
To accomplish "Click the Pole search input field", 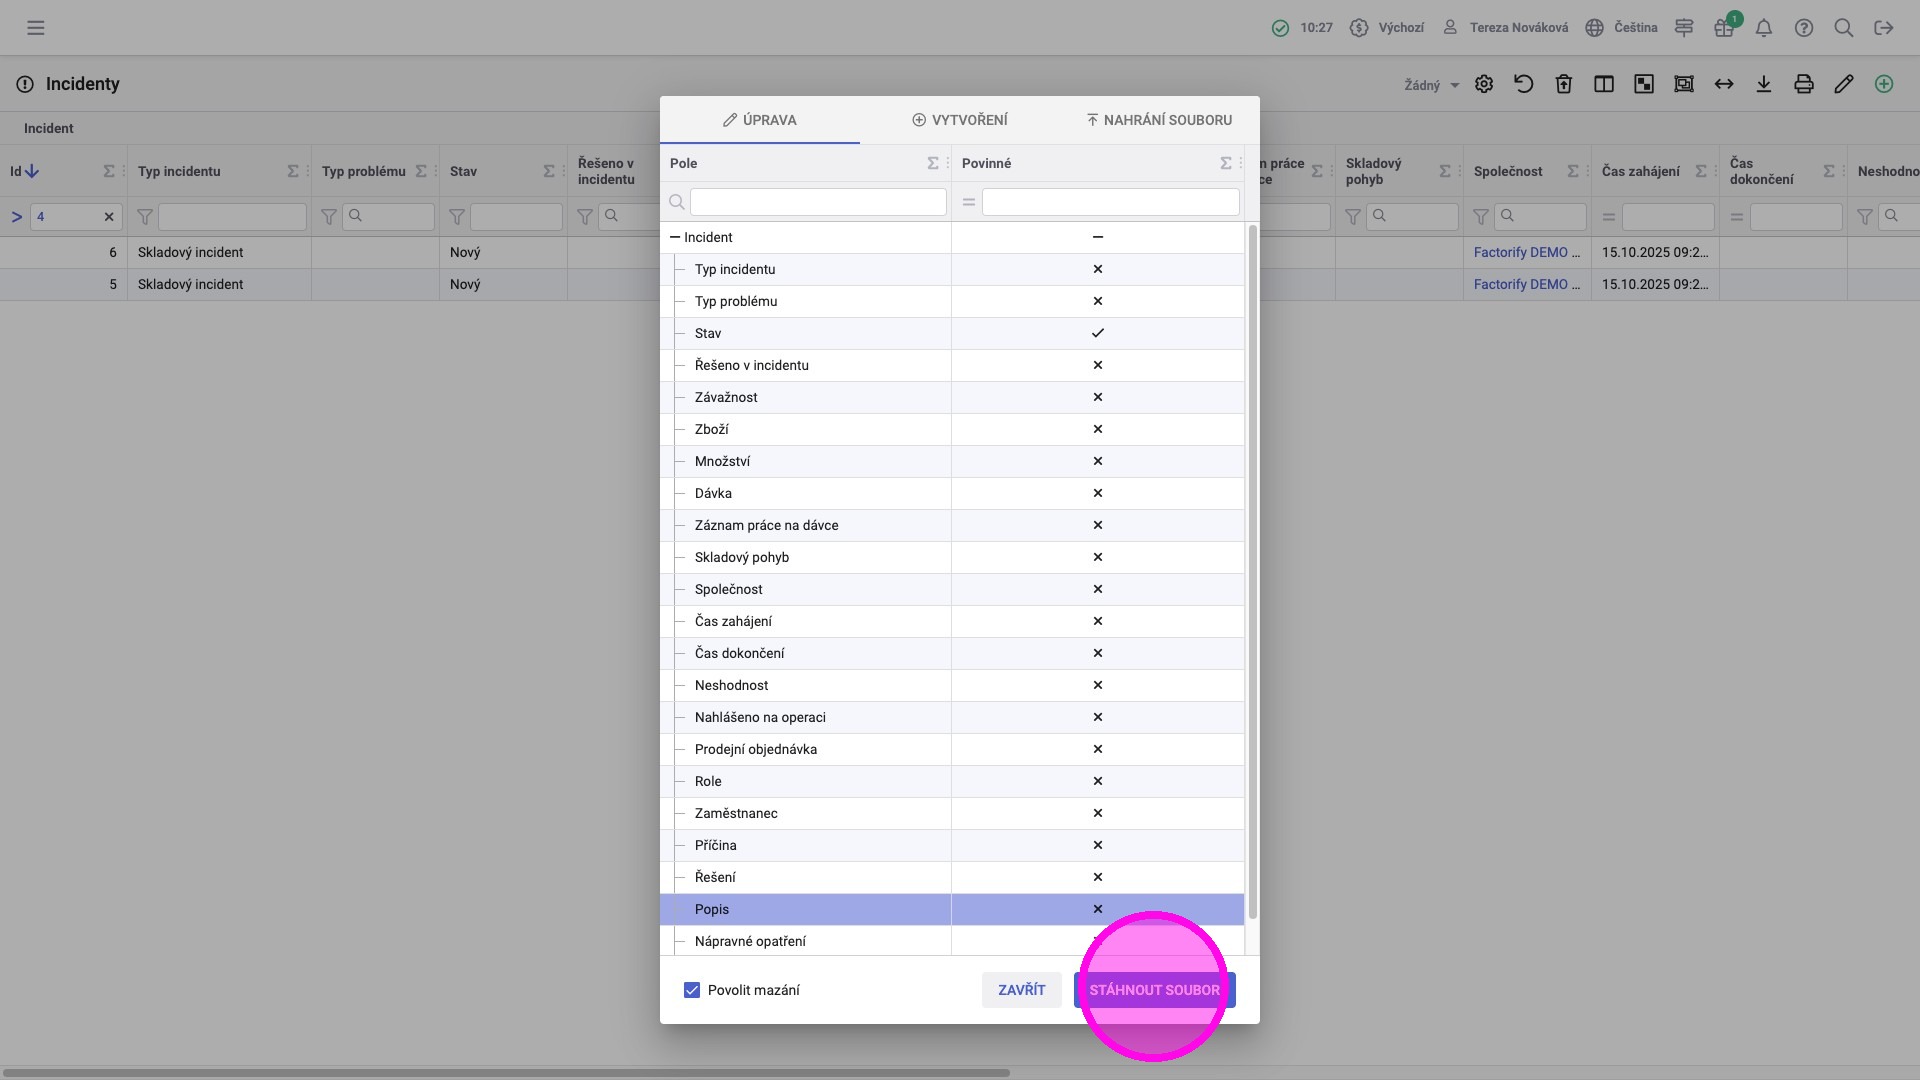I will coord(817,202).
